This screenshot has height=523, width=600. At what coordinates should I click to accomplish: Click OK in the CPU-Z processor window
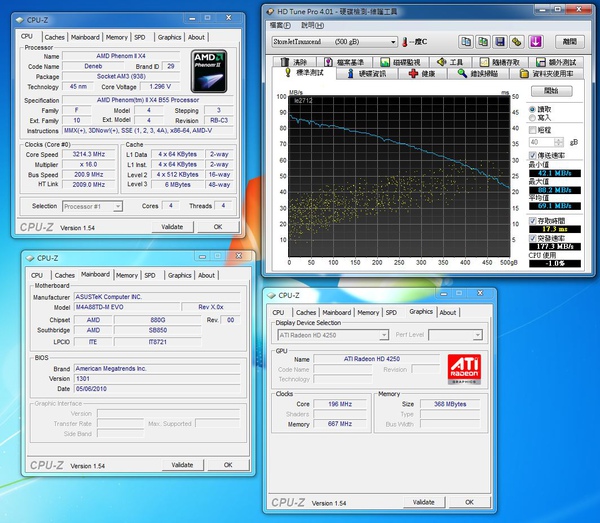[x=218, y=227]
